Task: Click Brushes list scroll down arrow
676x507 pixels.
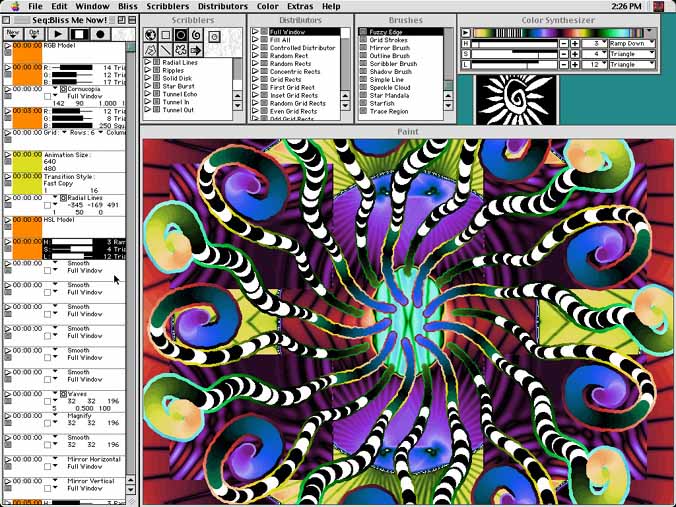Action: coord(448,105)
